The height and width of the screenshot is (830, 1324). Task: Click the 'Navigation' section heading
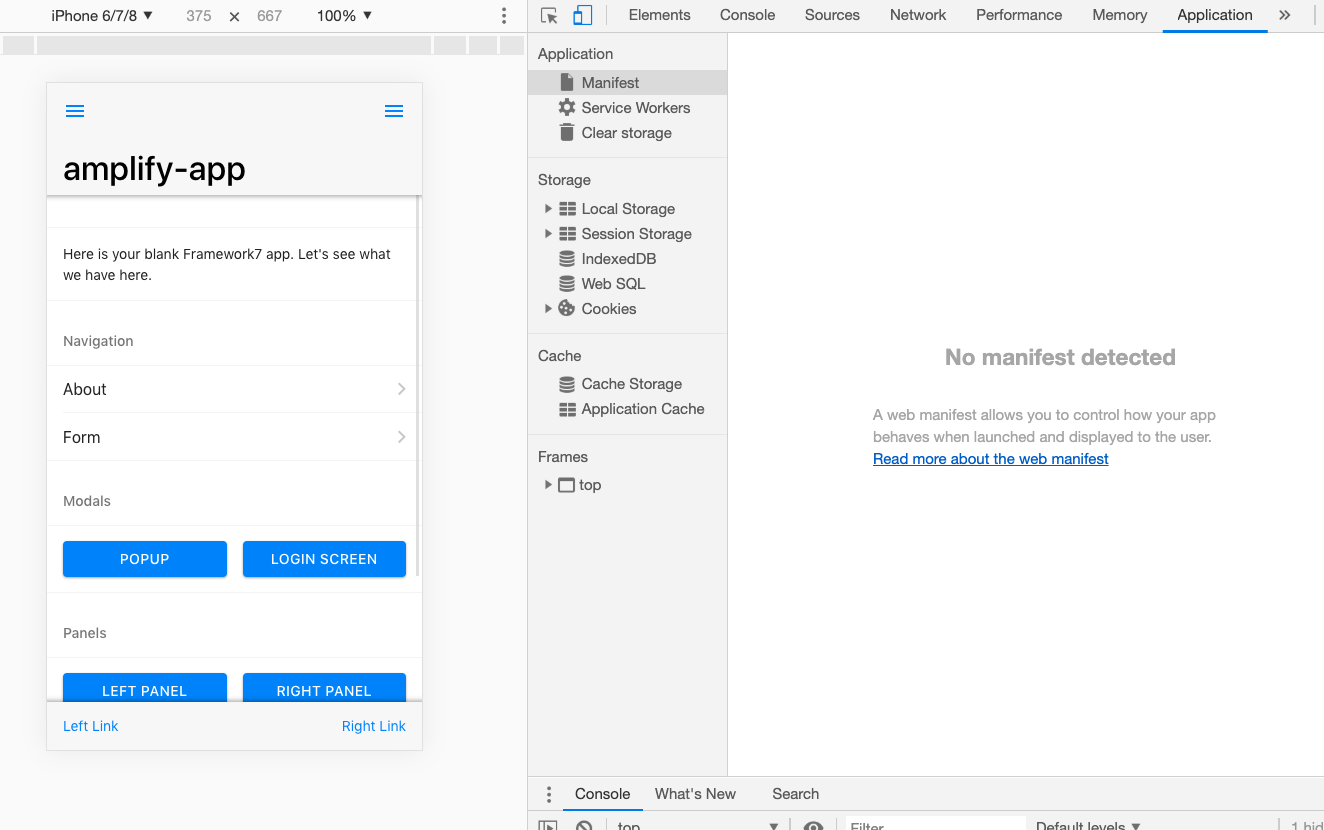click(98, 341)
